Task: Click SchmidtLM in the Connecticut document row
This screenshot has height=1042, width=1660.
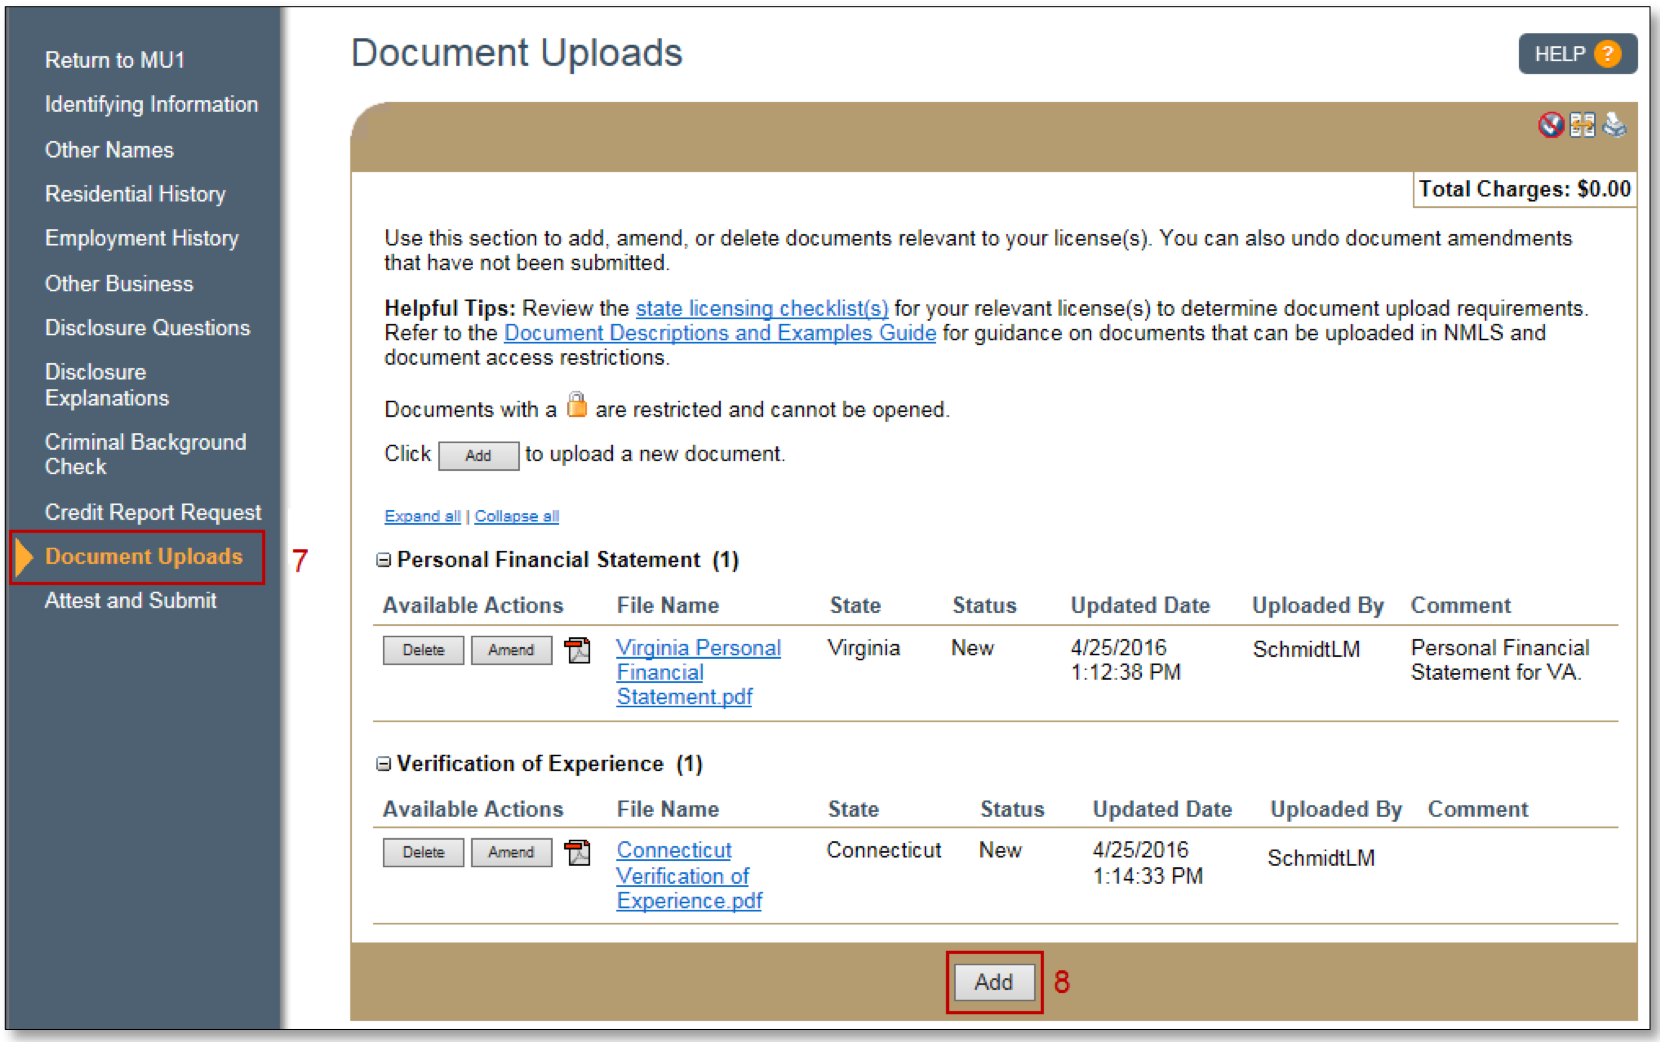Action: tap(1321, 858)
